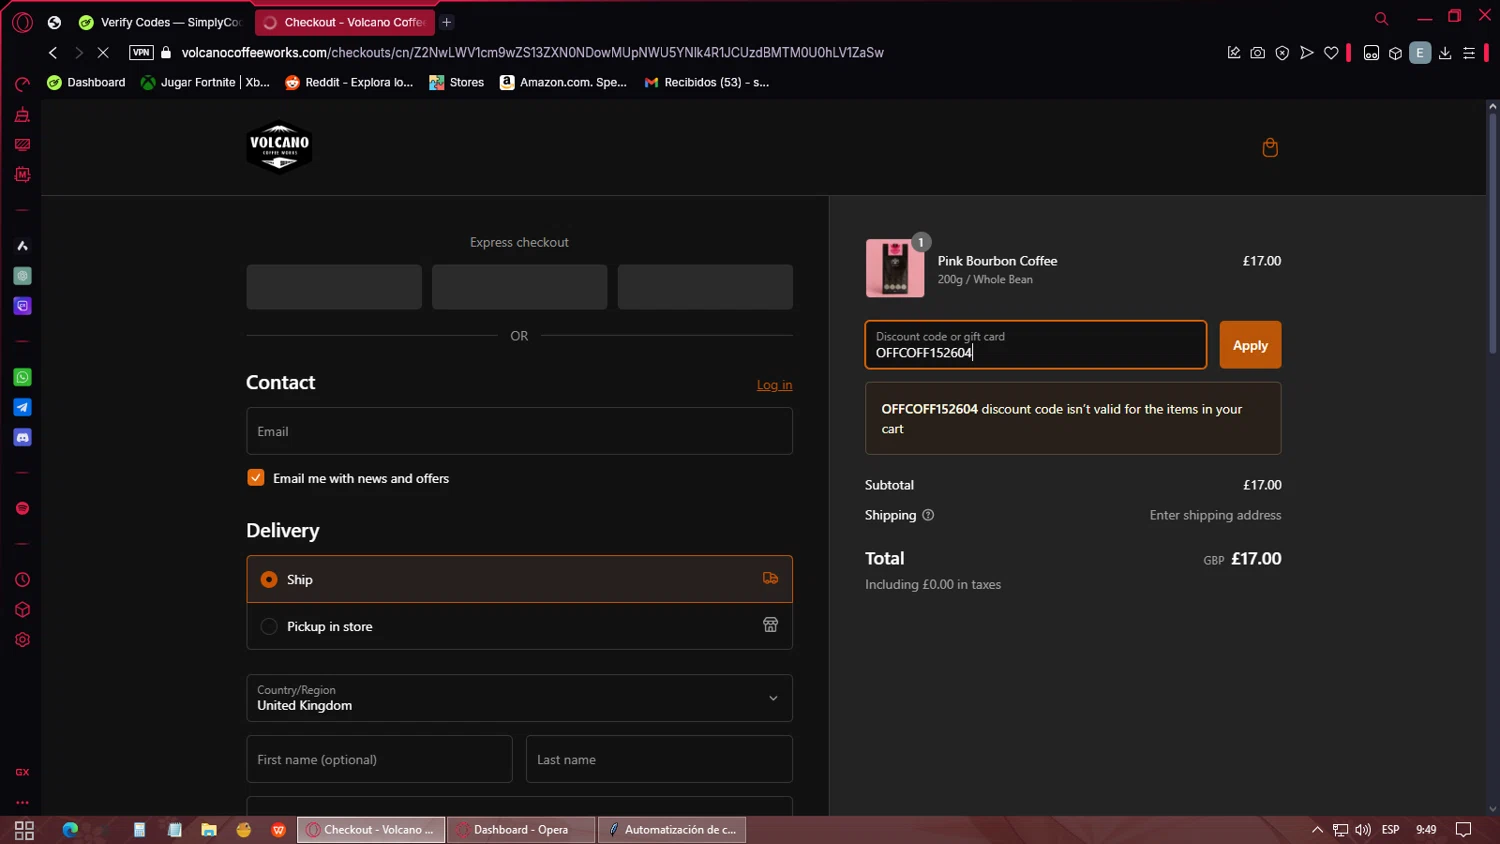Open settings gear in the sidebar

22,640
